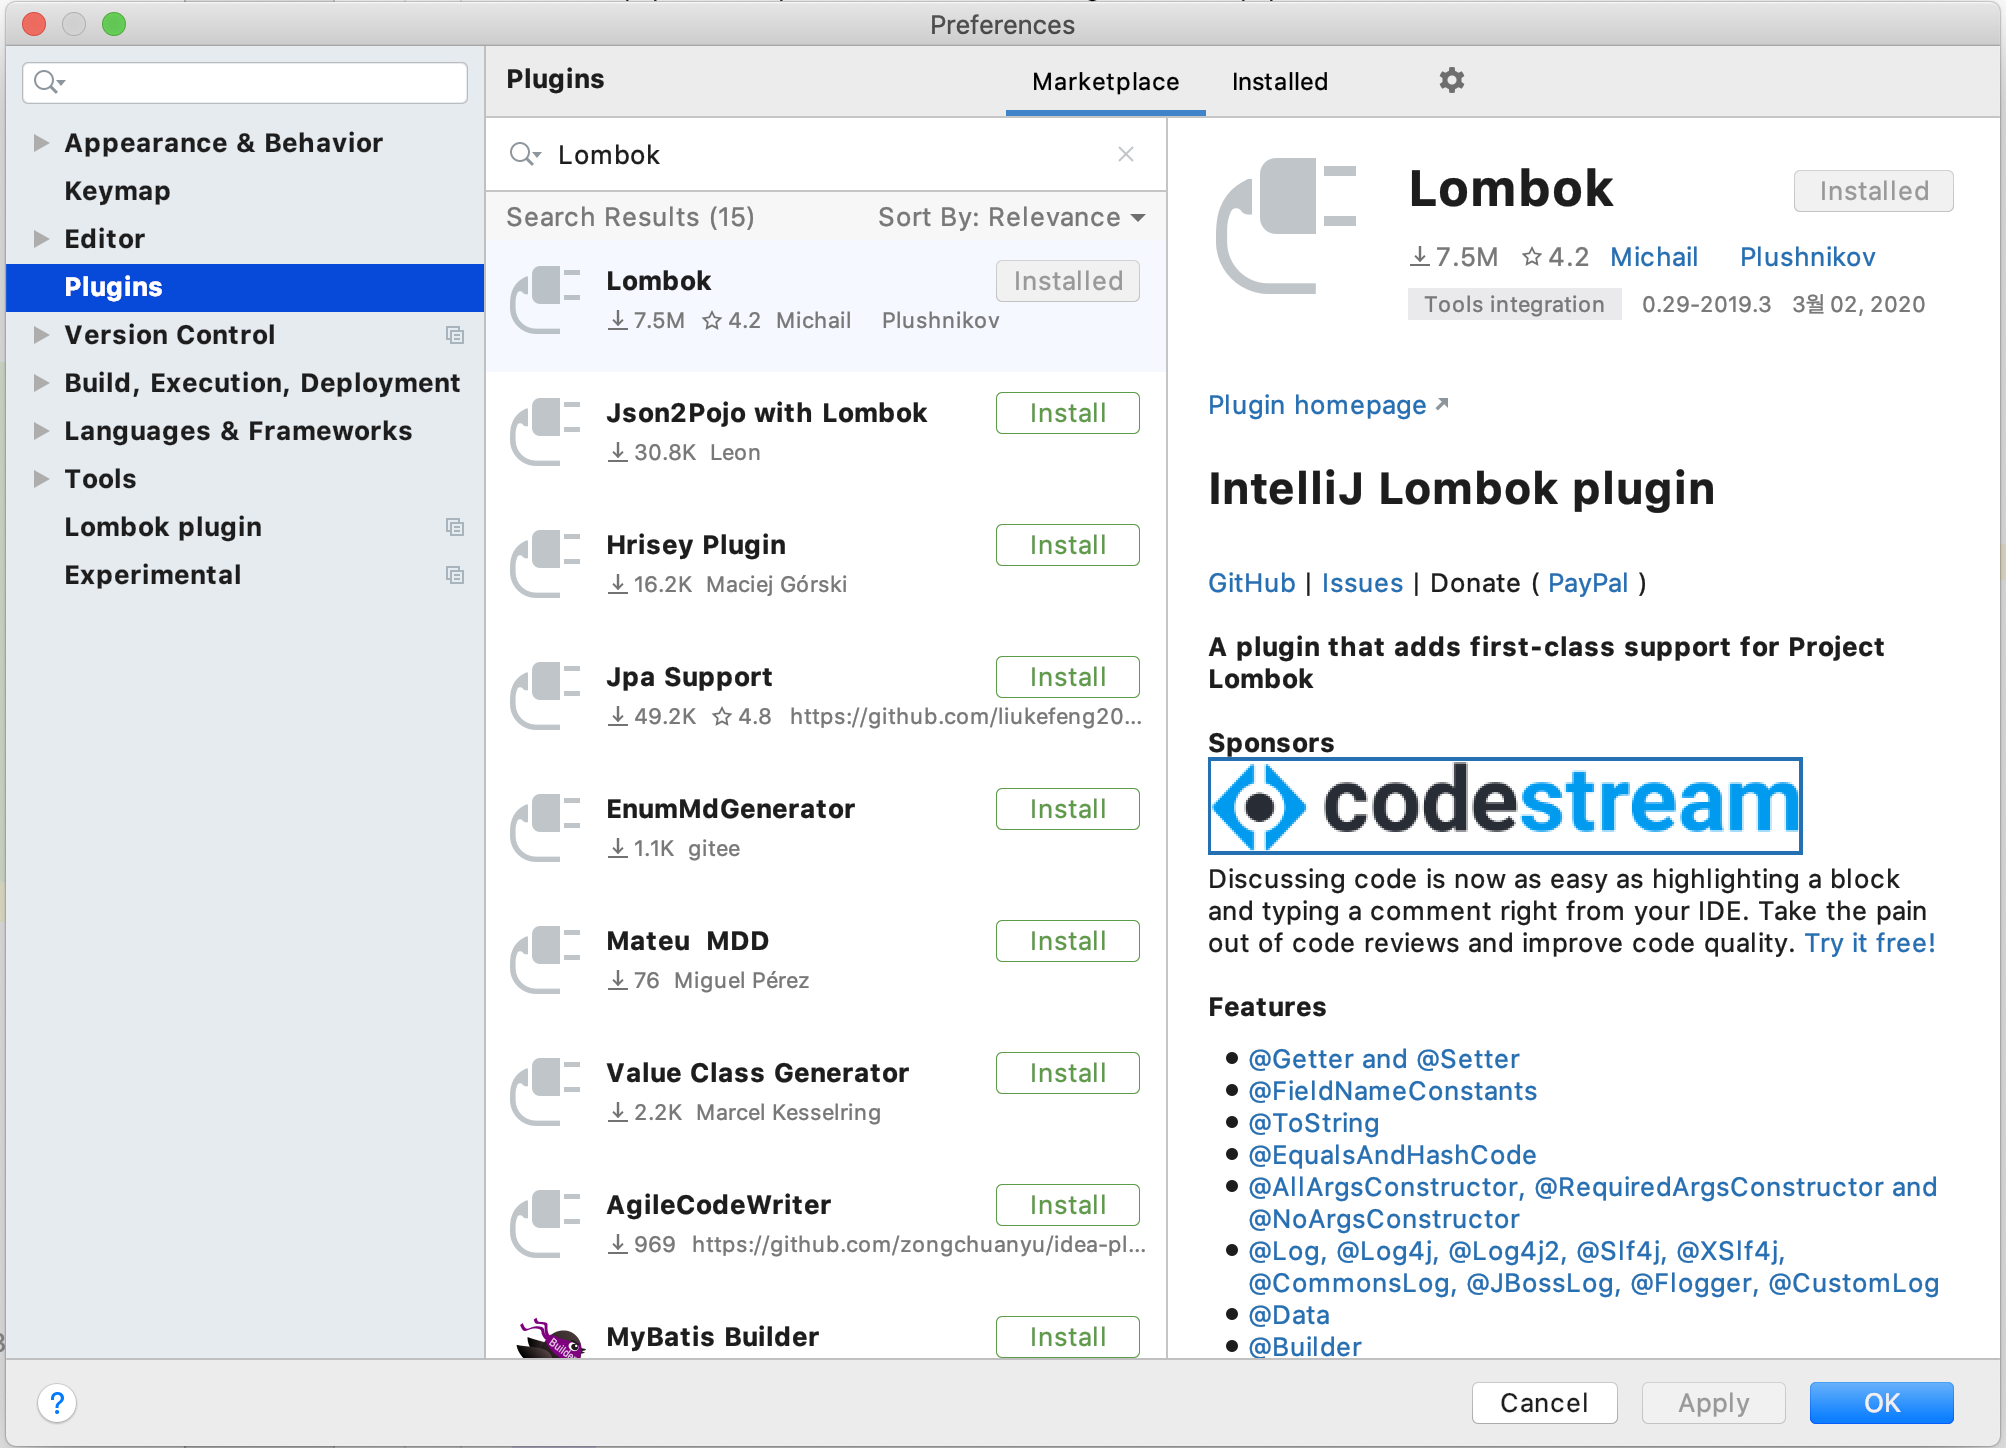The image size is (2006, 1448).
Task: Click the project-level icon beside Experimental
Action: pyautogui.click(x=455, y=575)
